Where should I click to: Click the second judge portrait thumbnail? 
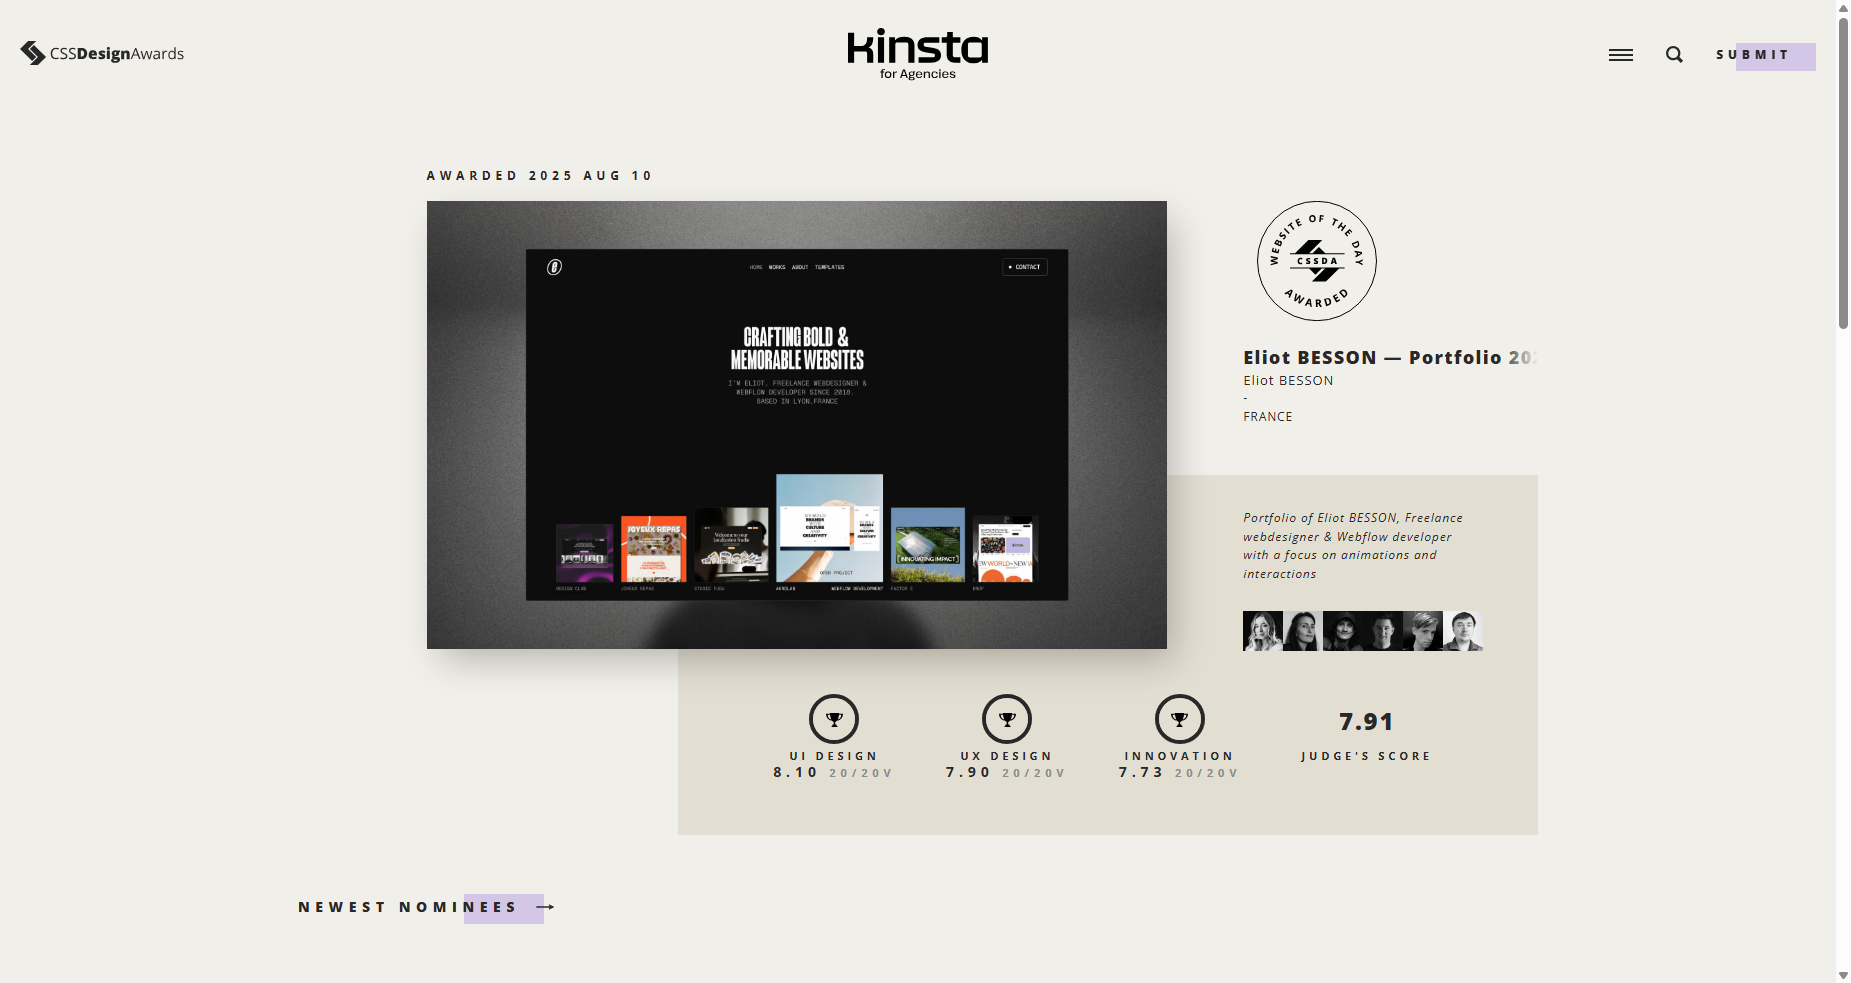point(1302,631)
